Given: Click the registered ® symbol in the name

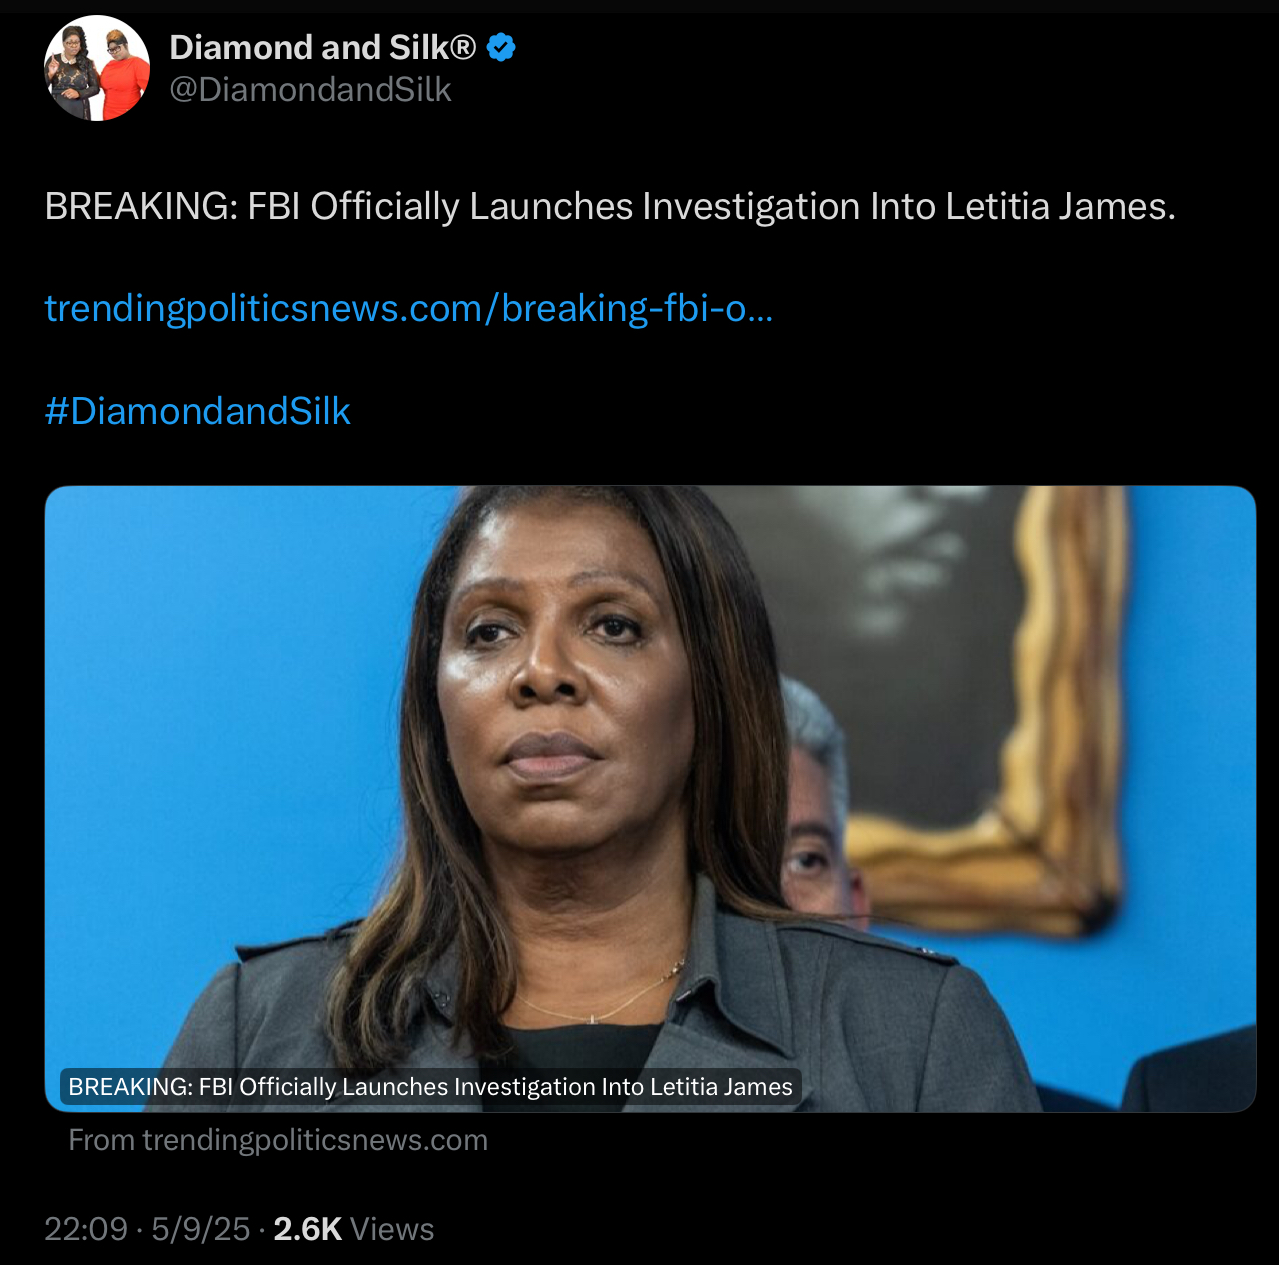Looking at the screenshot, I should coord(463,47).
